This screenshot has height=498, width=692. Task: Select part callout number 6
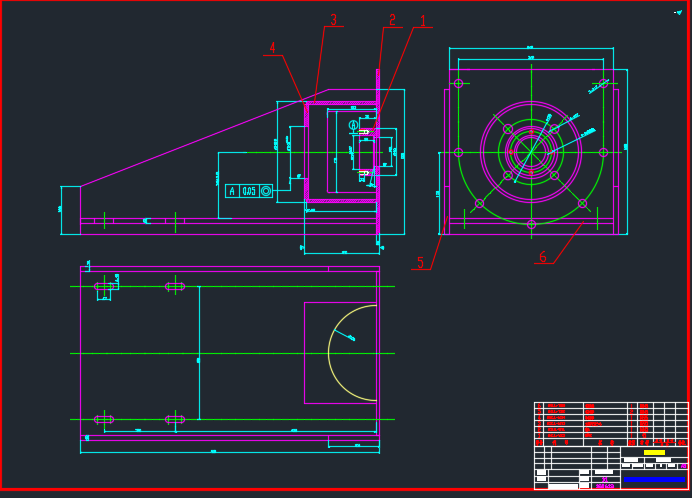(543, 257)
